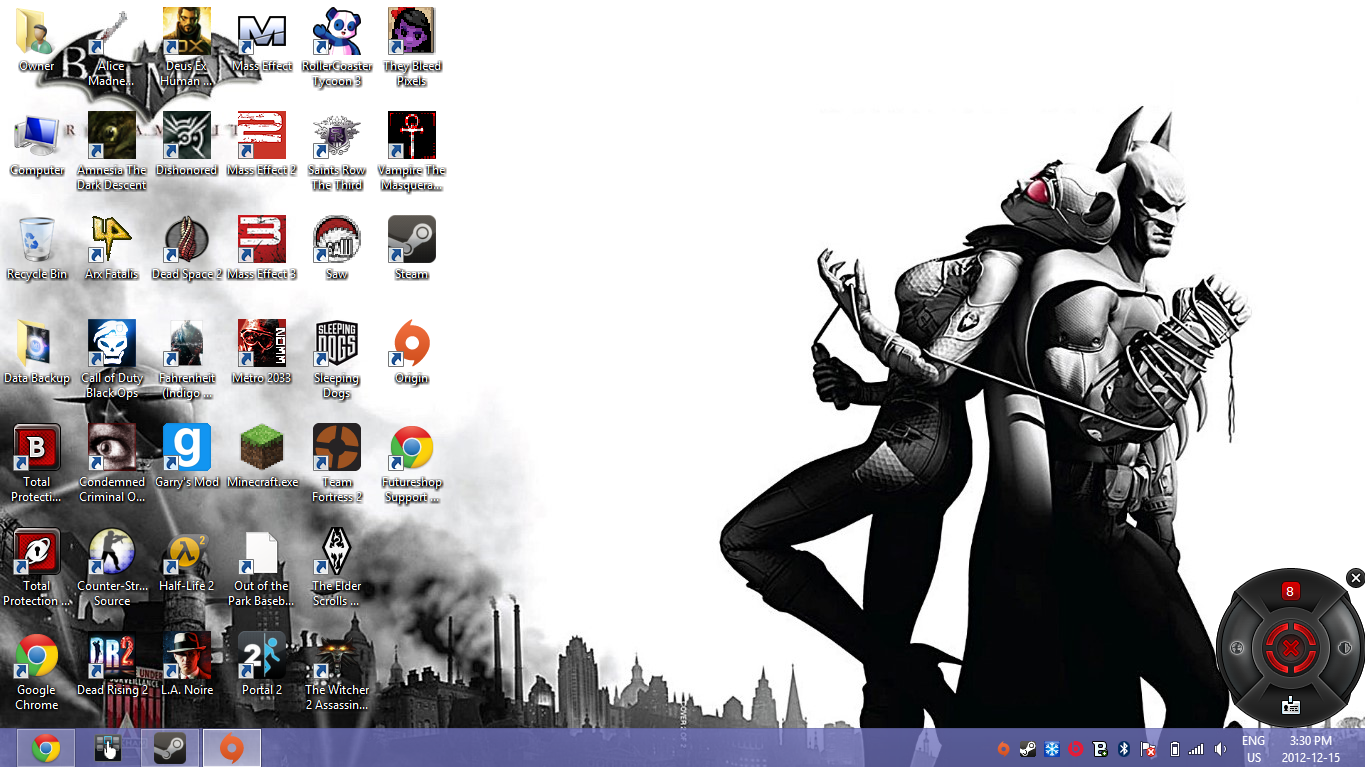Open RollerCoaster Tycoon 3 shortcut

coord(337,48)
